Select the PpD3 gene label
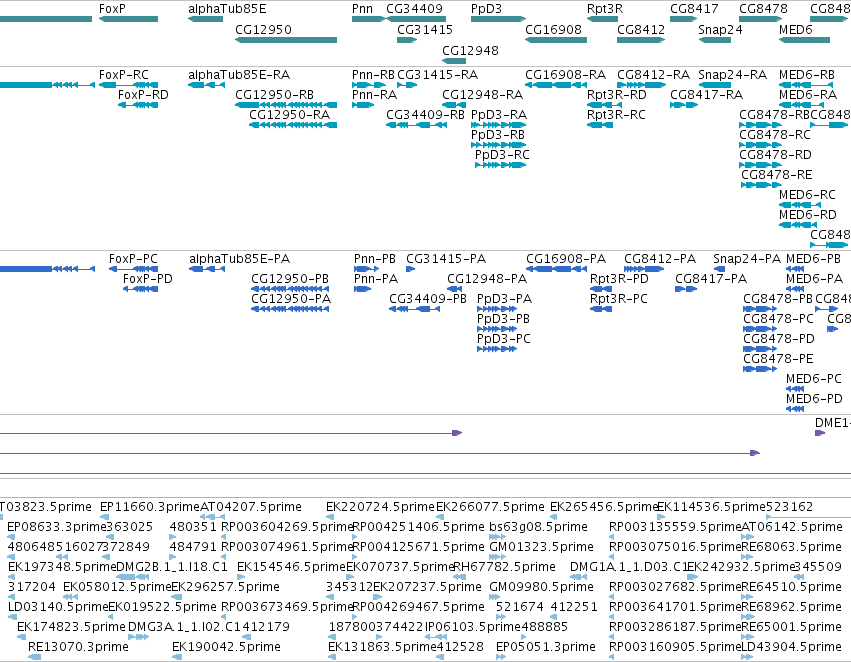Image resolution: width=851 pixels, height=662 pixels. click(x=486, y=9)
